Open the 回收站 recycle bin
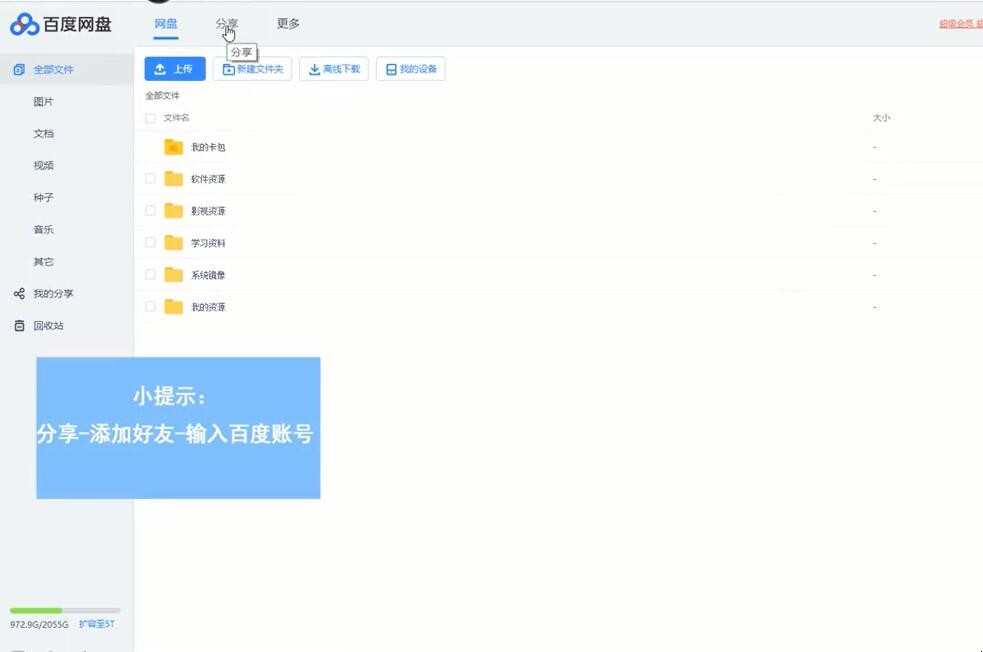Screen dimensions: 983x652 (x=45, y=325)
